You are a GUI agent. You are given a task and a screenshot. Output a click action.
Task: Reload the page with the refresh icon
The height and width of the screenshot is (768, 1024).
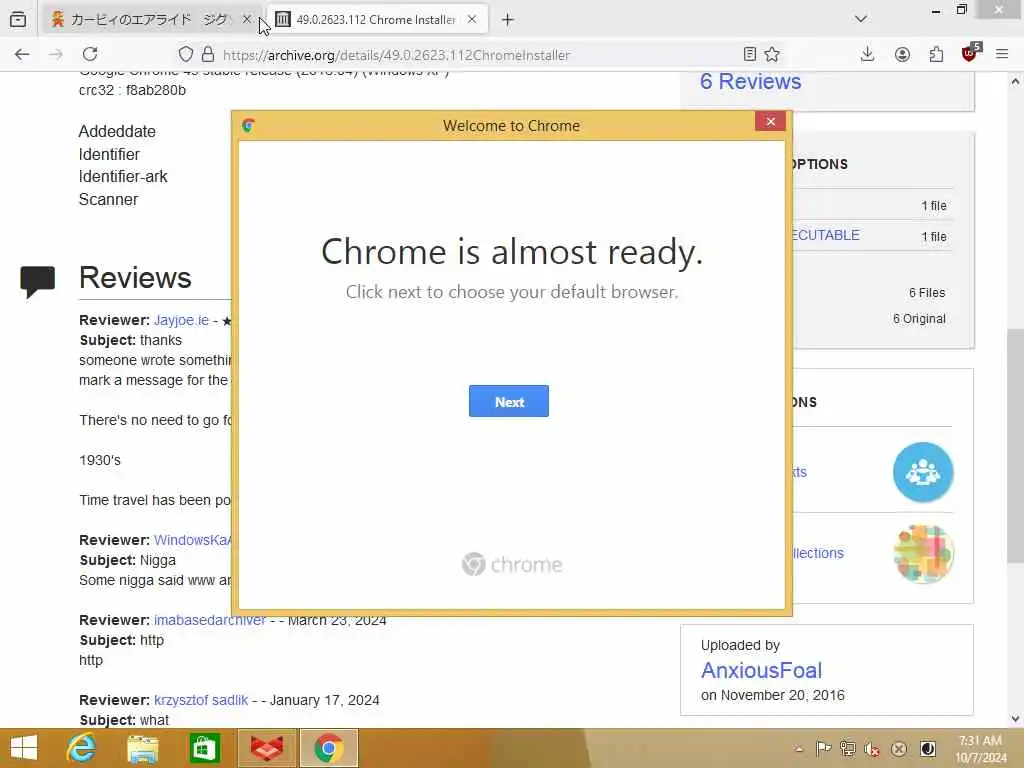pos(90,54)
